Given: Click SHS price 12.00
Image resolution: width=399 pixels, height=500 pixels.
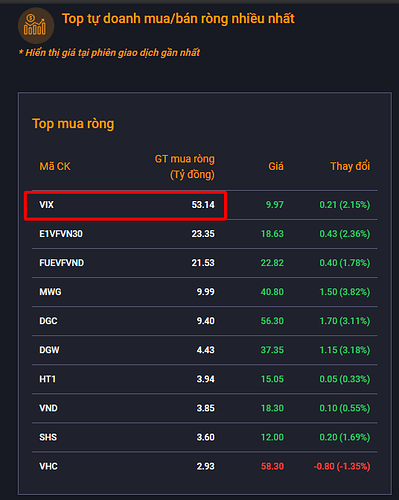Looking at the screenshot, I should (x=272, y=437).
